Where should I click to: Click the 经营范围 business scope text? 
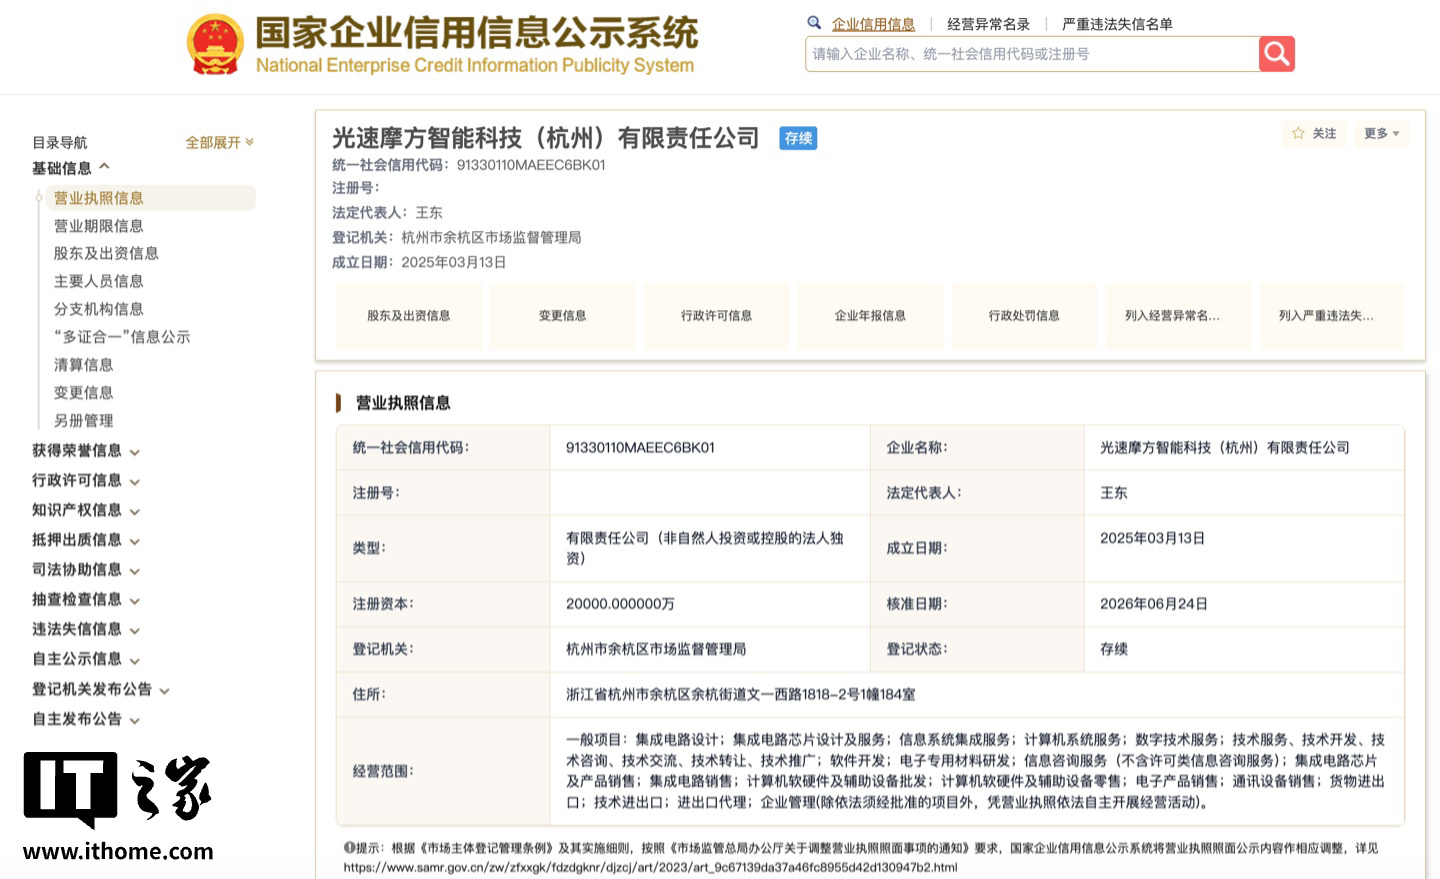(x=975, y=771)
